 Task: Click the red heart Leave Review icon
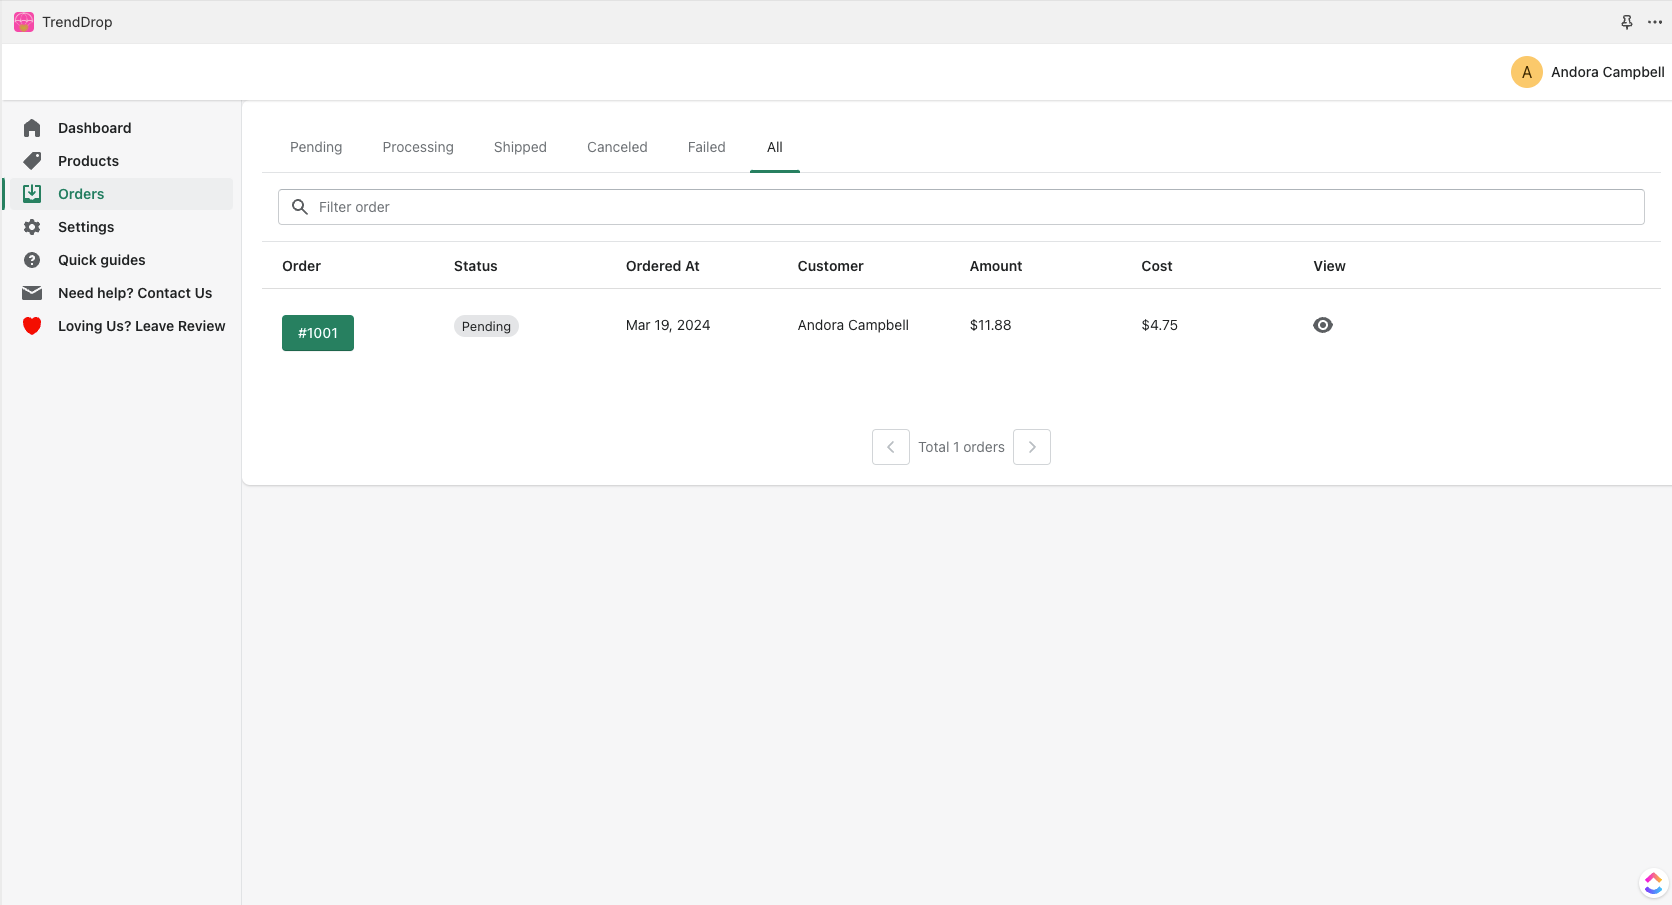pos(32,326)
